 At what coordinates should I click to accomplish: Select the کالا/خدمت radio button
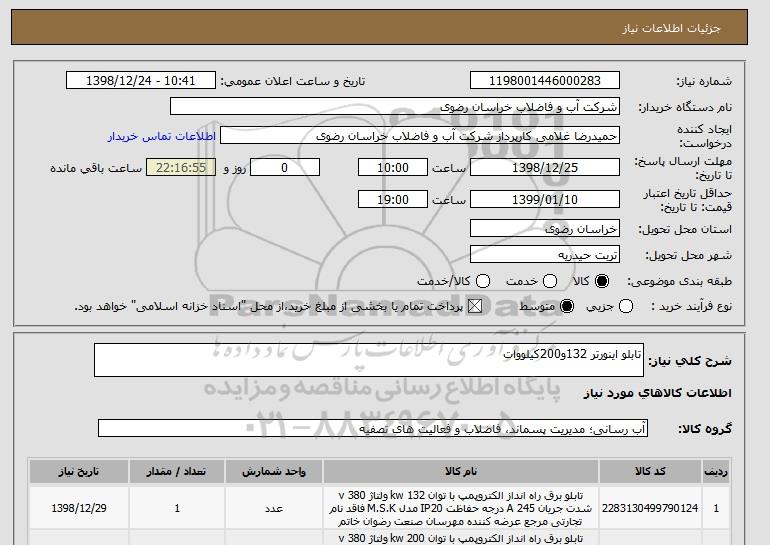pyautogui.click(x=483, y=281)
